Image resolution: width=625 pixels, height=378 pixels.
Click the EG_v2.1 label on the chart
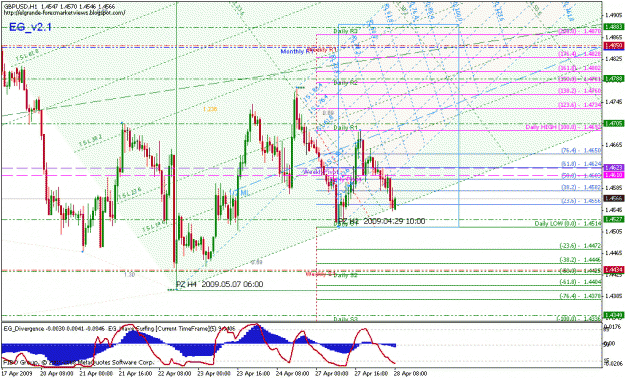[30, 27]
